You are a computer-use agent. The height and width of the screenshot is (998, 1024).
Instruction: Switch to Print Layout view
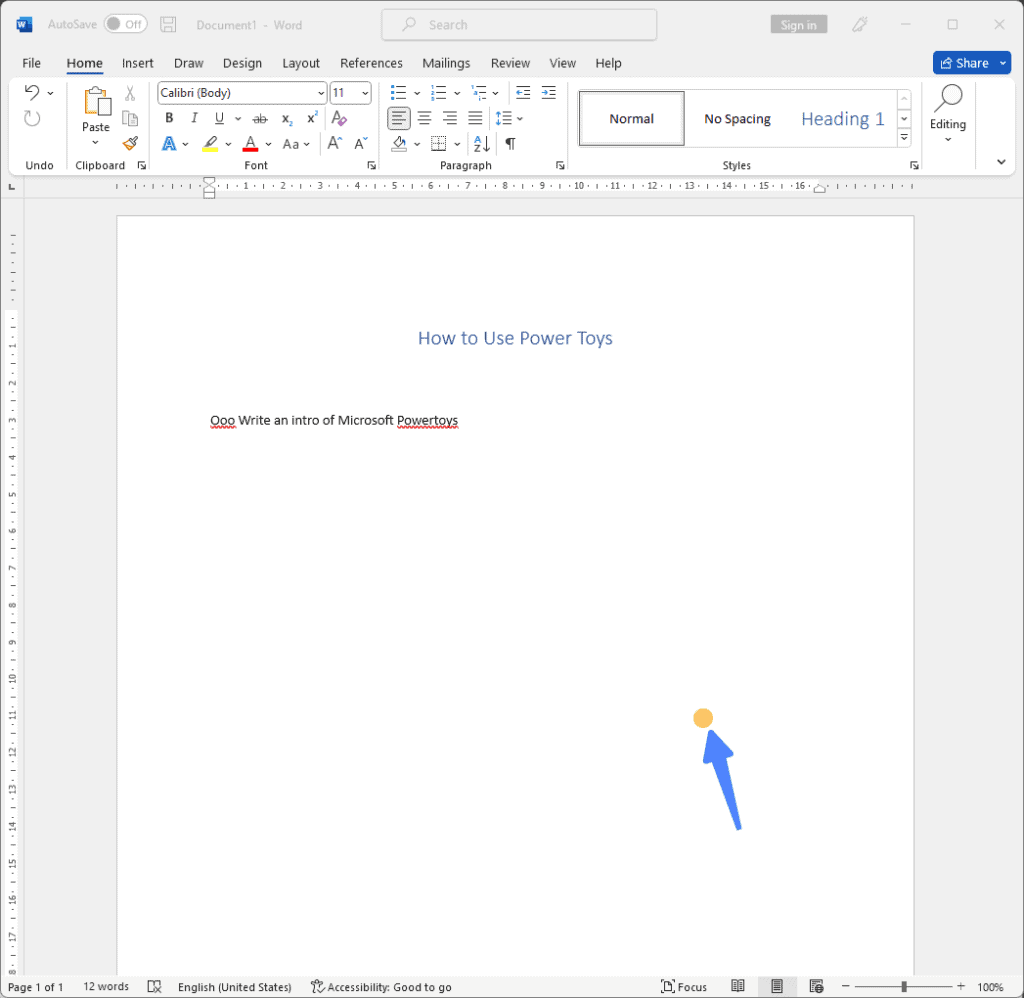point(776,986)
